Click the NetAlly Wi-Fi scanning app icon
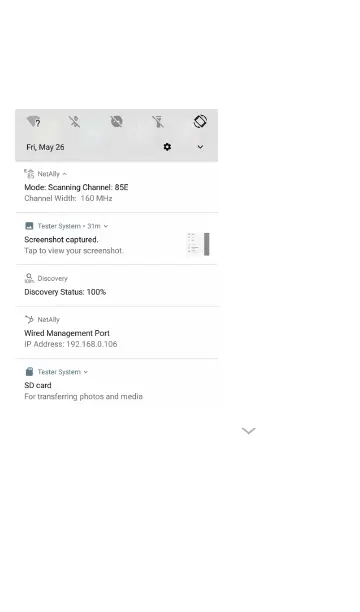 click(x=29, y=174)
